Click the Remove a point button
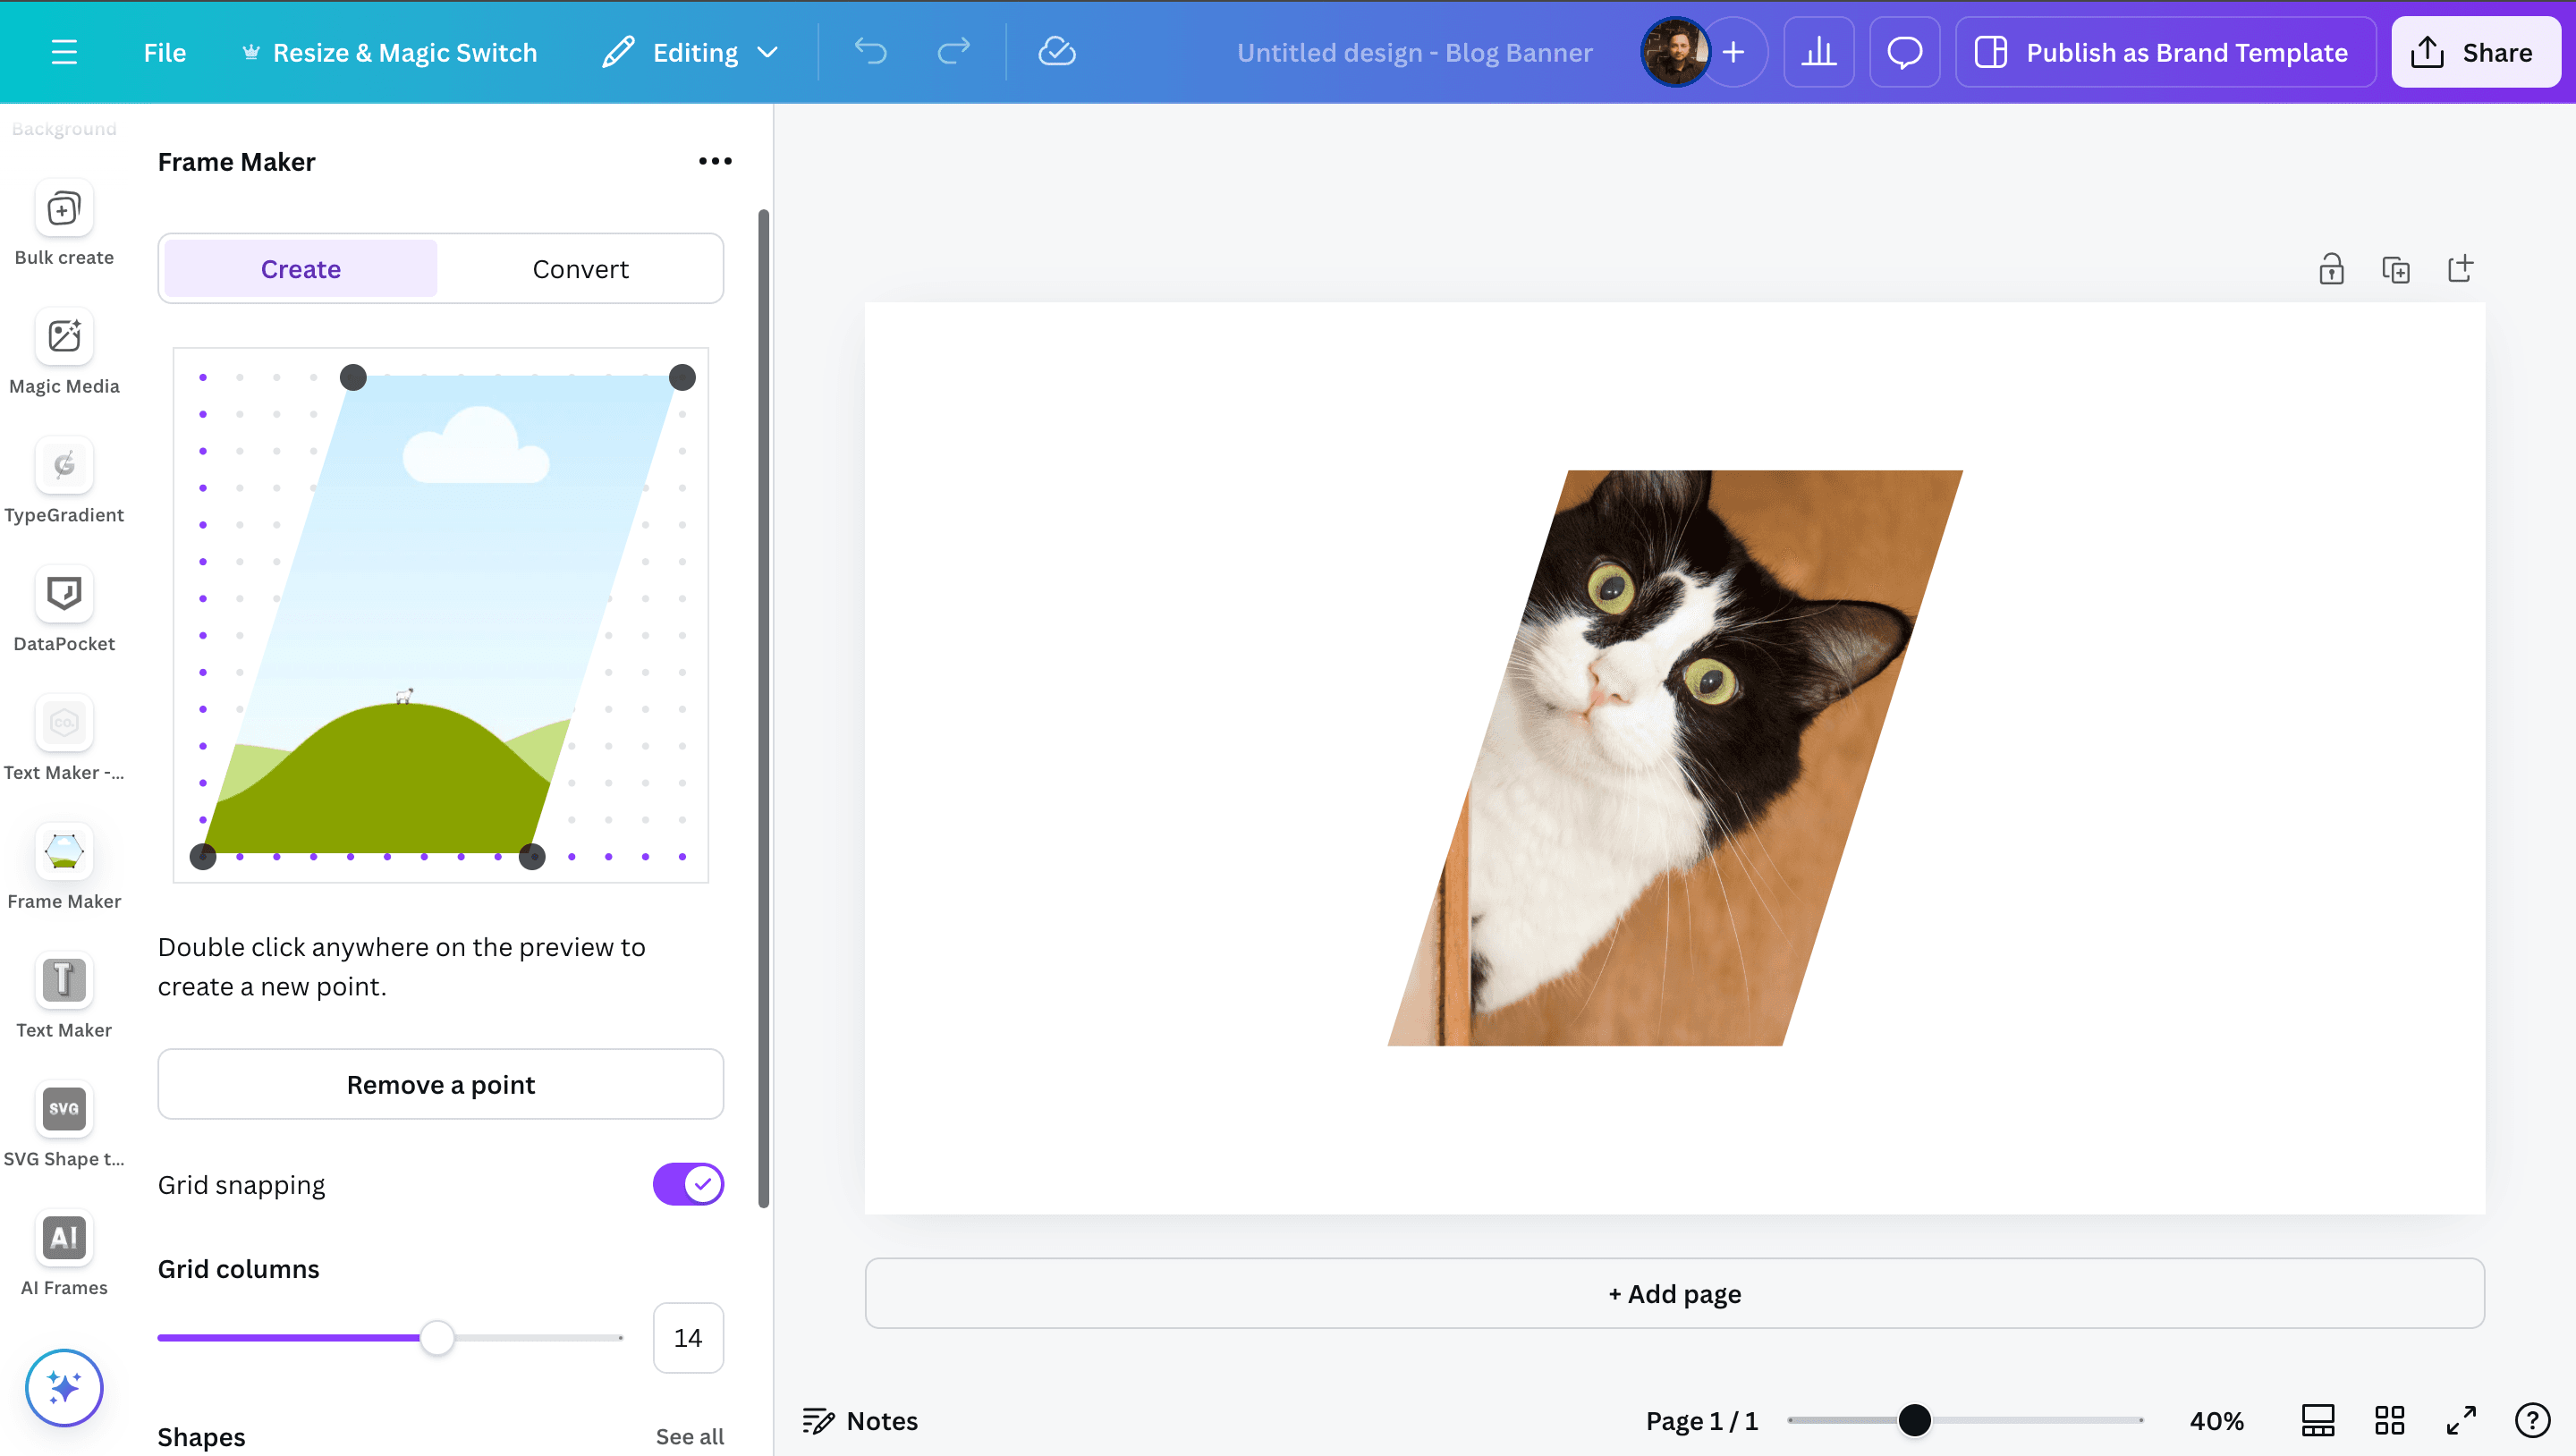2576x1456 pixels. pos(440,1084)
